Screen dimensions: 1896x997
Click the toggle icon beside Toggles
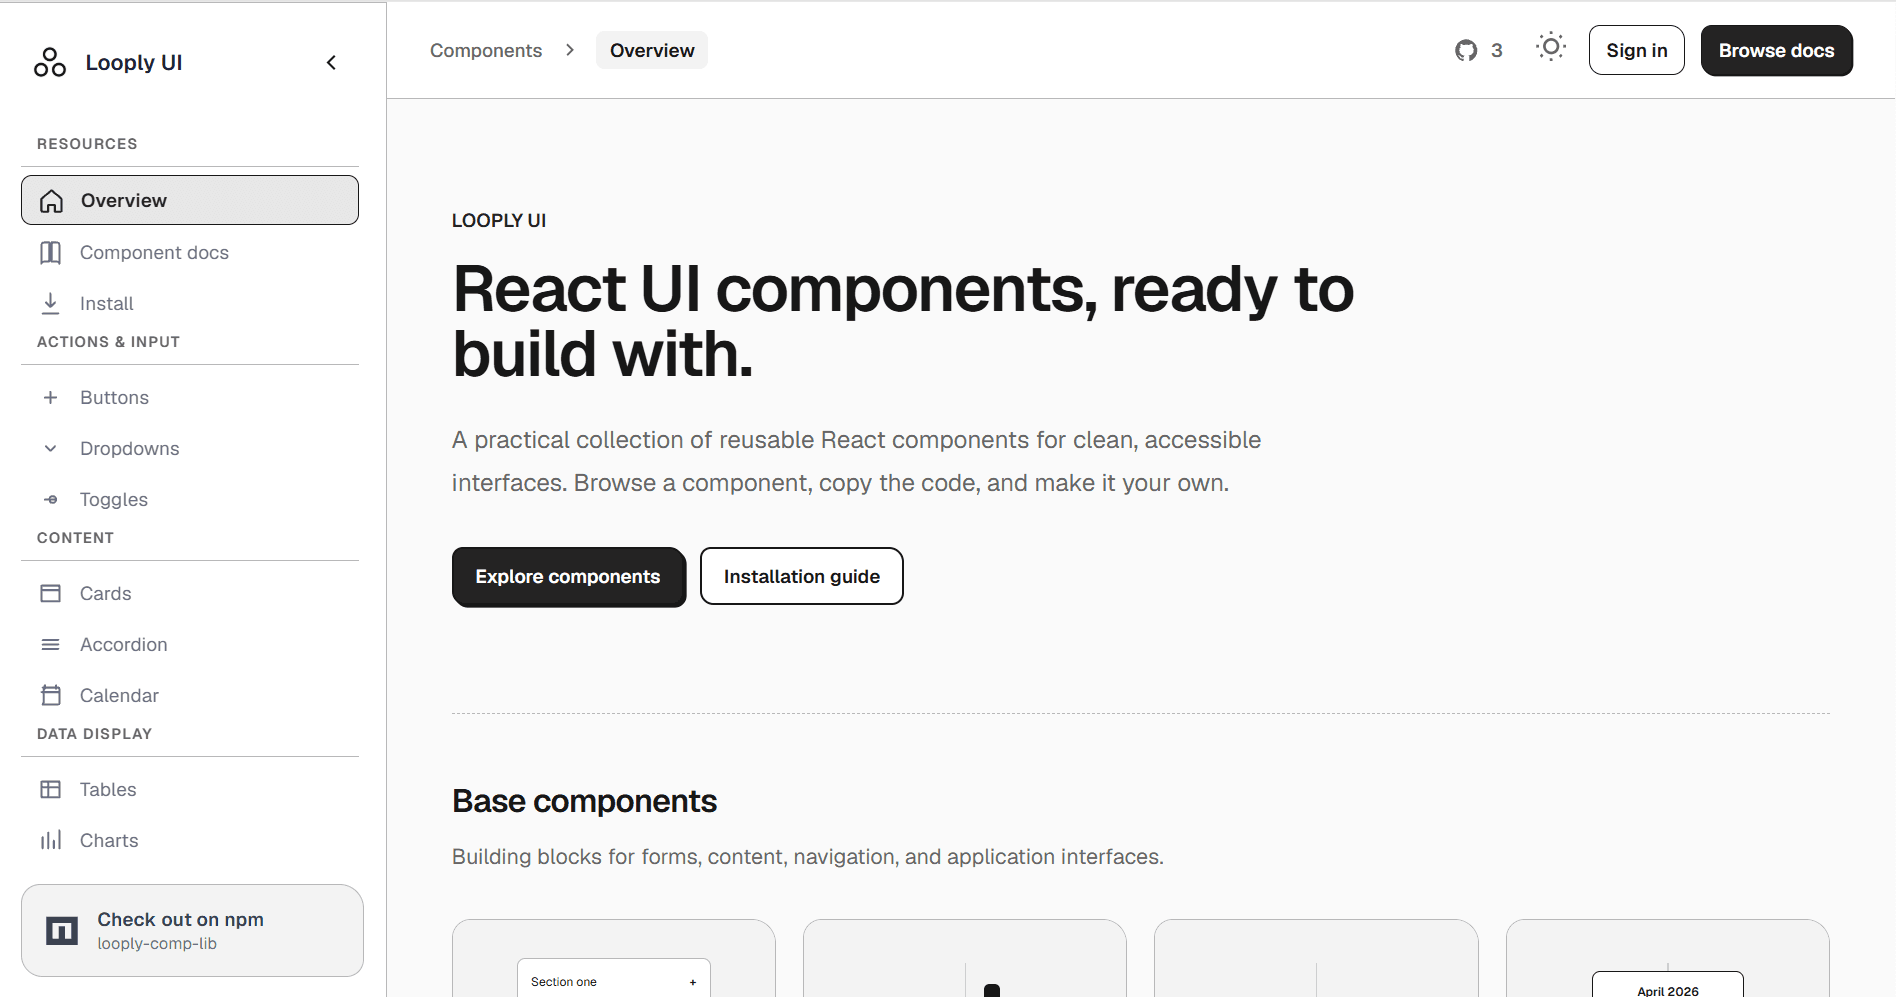[50, 499]
